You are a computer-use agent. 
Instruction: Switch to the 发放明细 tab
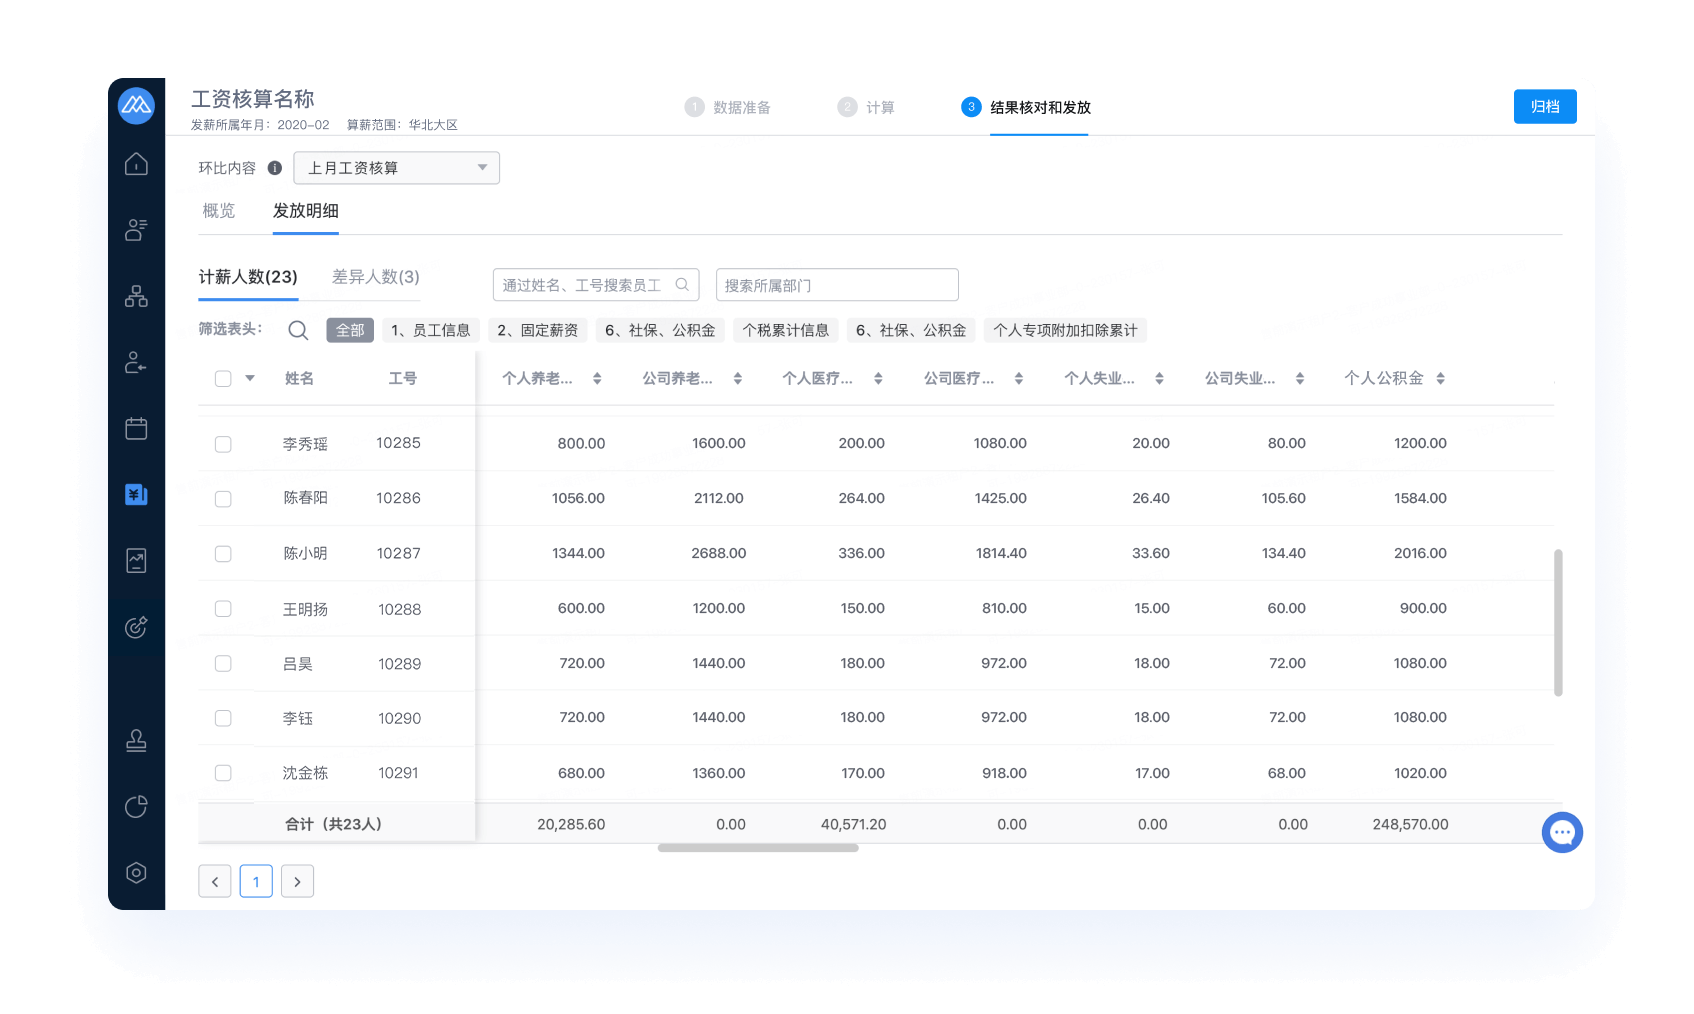[x=306, y=211]
